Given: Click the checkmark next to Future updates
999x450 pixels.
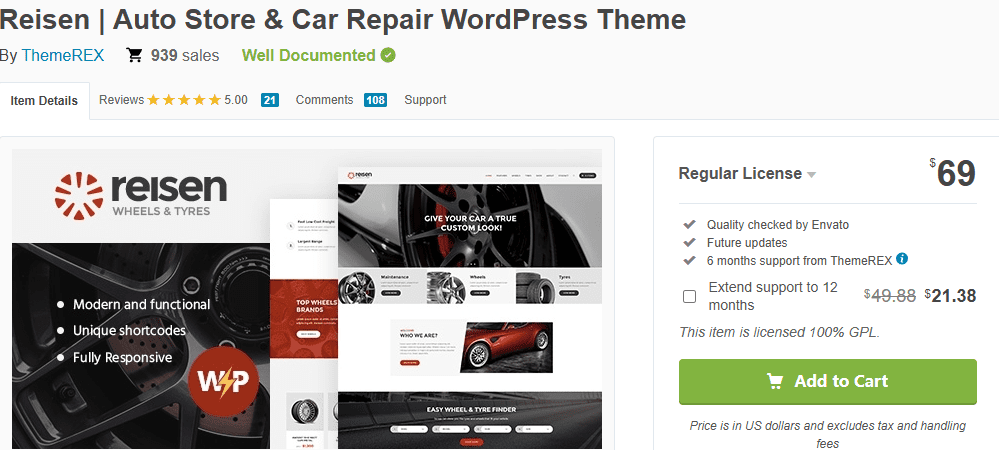Looking at the screenshot, I should (x=689, y=242).
